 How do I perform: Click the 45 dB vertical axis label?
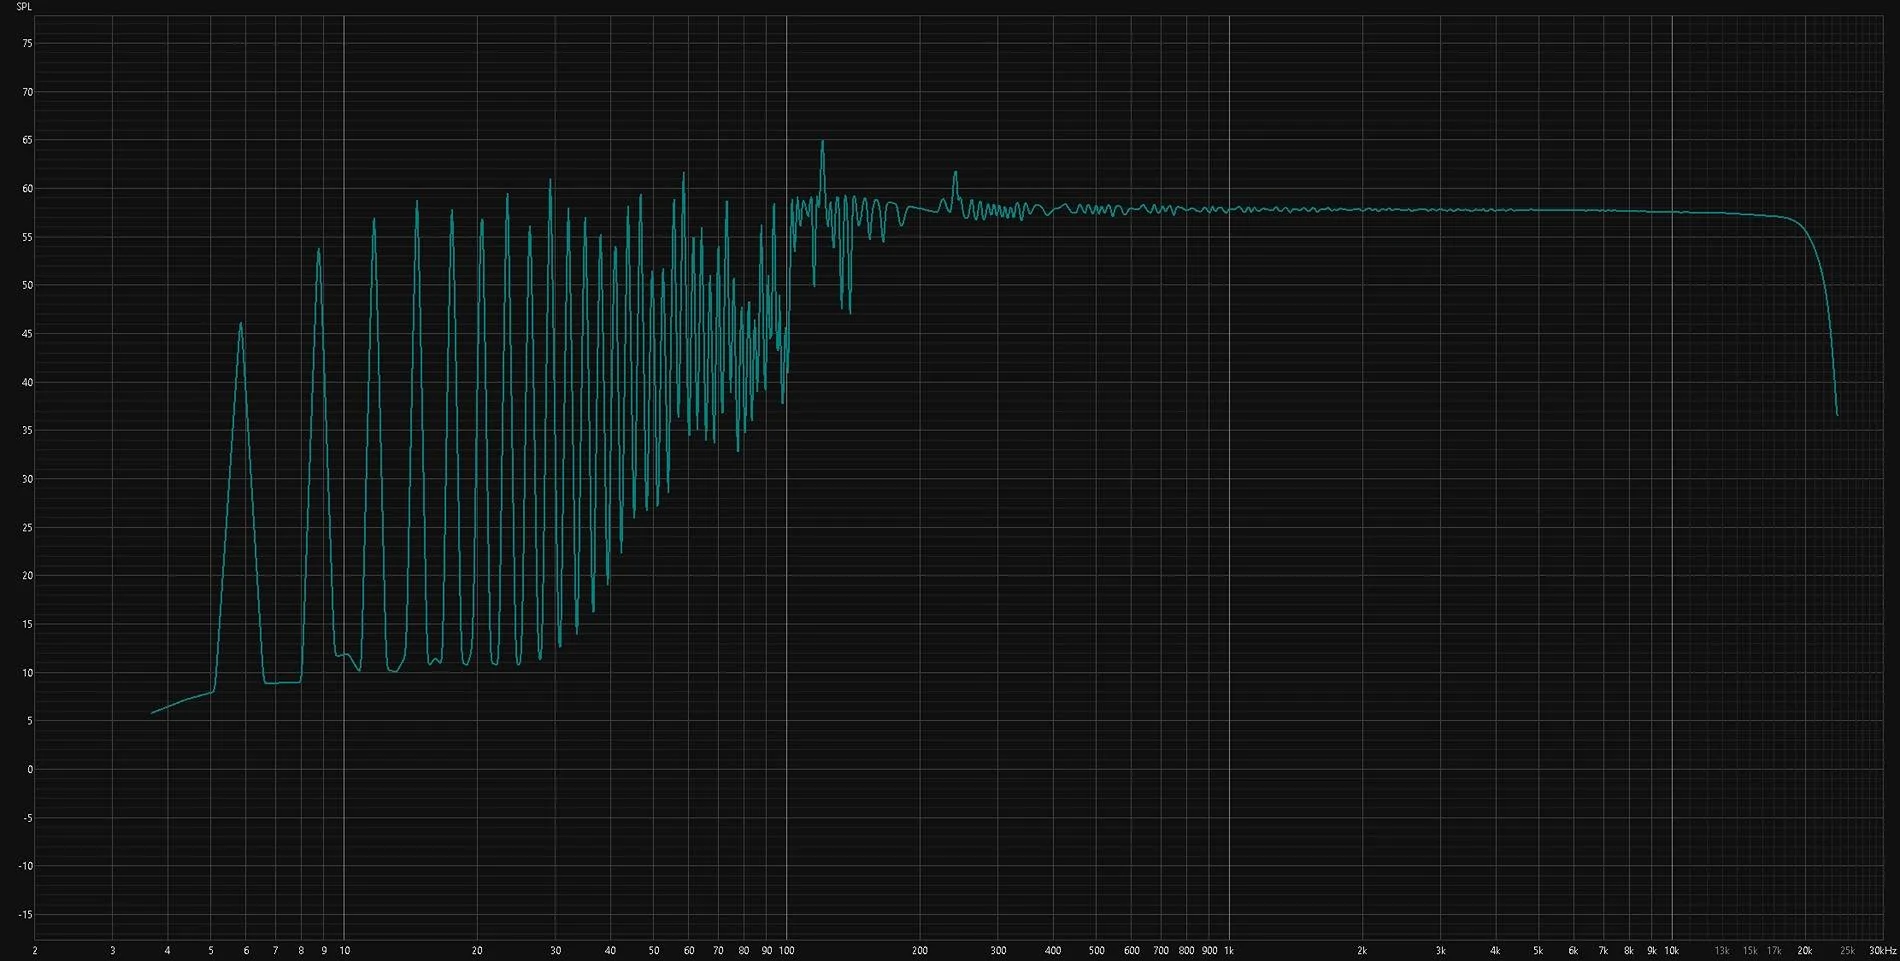pos(27,334)
